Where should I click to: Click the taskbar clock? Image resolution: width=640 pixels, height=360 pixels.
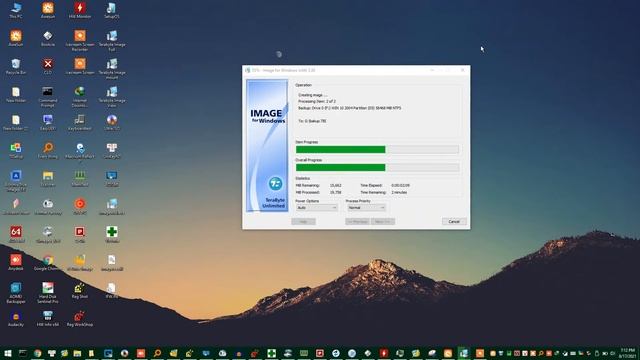[627, 353]
